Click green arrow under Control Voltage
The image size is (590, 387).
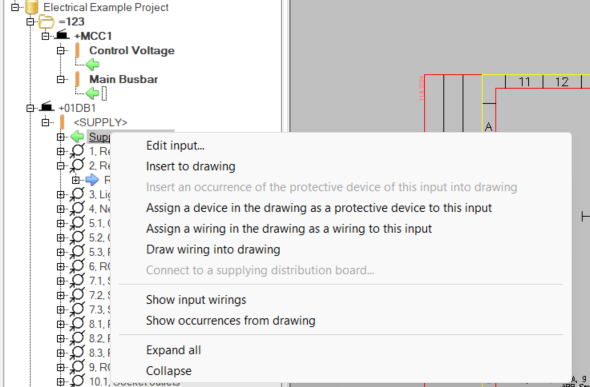92,65
